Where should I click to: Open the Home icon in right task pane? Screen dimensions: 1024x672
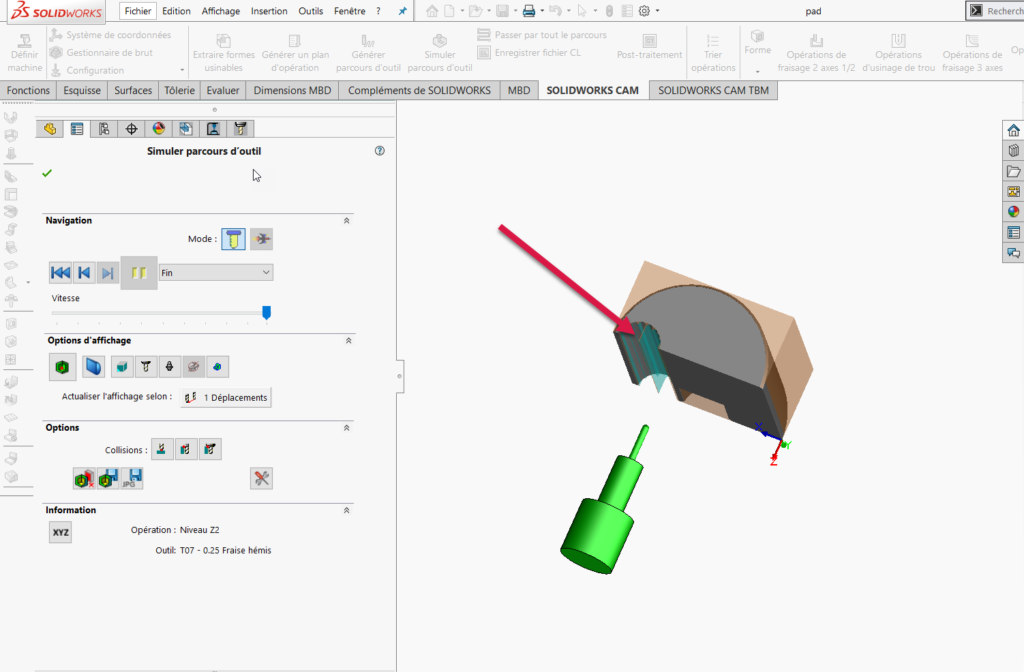1013,130
